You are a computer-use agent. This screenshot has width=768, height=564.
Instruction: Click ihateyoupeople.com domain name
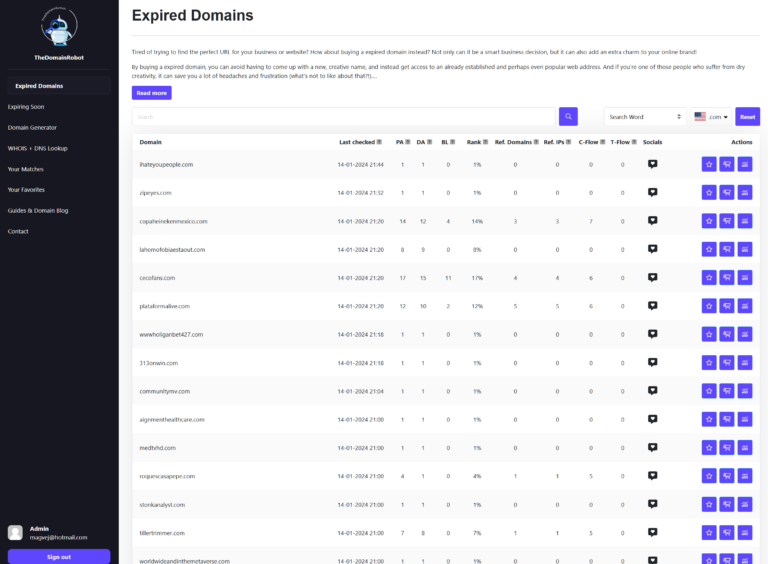point(166,164)
